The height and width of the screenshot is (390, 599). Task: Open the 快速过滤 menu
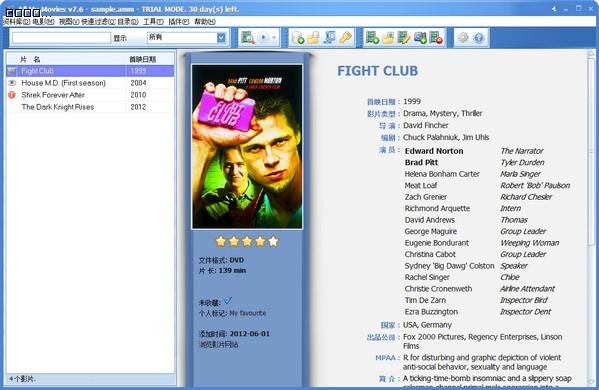[x=98, y=22]
